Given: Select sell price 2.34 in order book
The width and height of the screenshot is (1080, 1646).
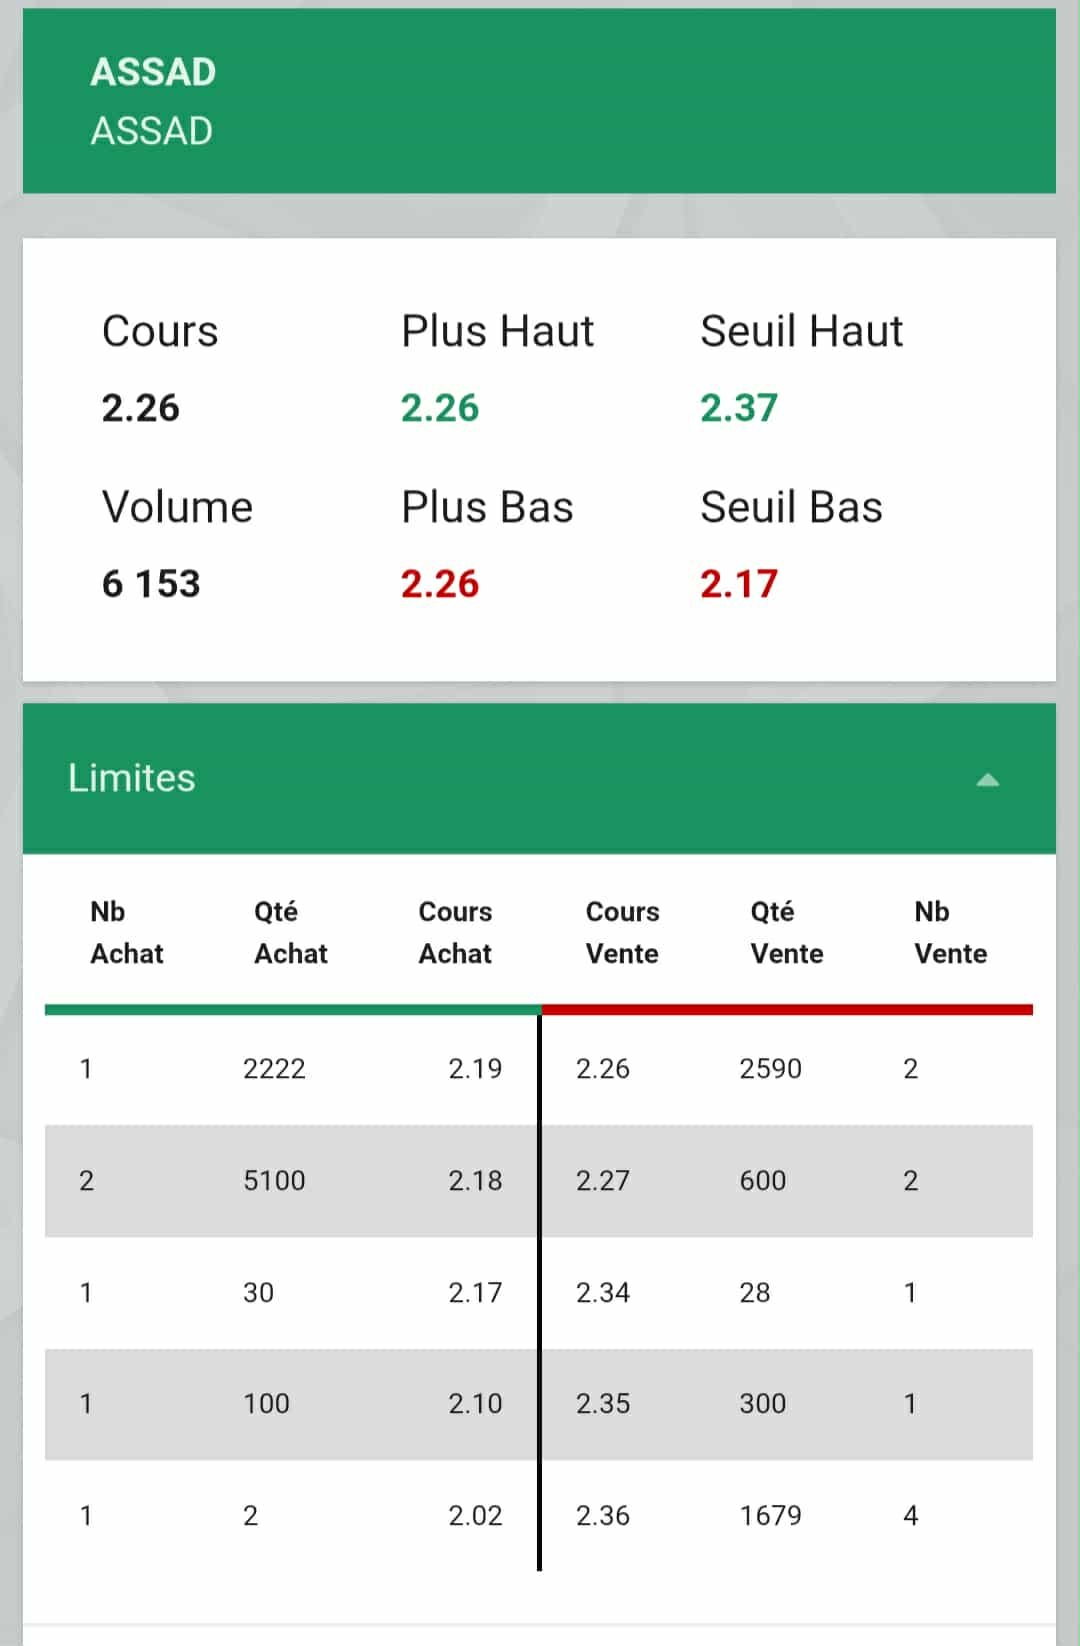Looking at the screenshot, I should click(603, 1293).
